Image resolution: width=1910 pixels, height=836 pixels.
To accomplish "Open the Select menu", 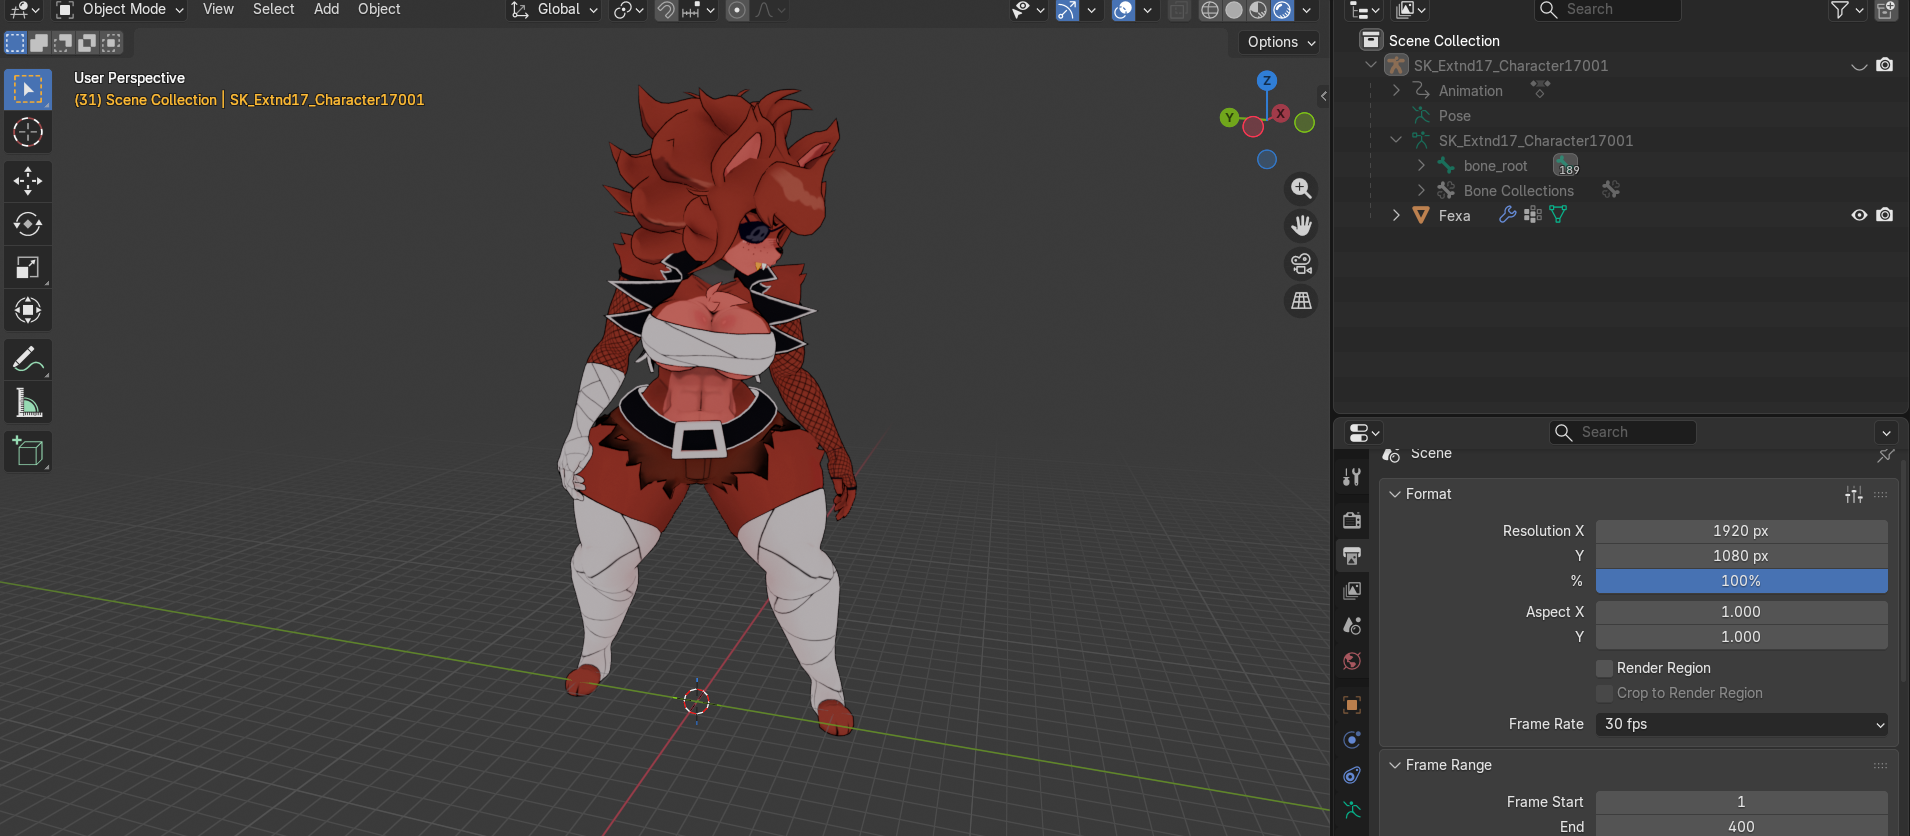I will (273, 9).
